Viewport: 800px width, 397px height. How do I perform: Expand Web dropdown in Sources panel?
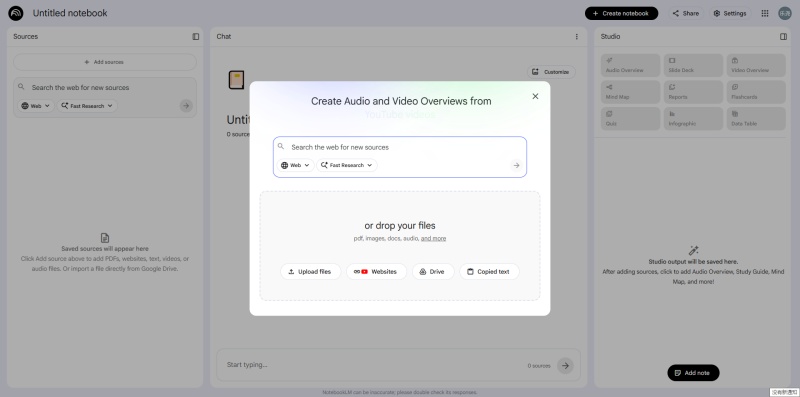coord(36,106)
